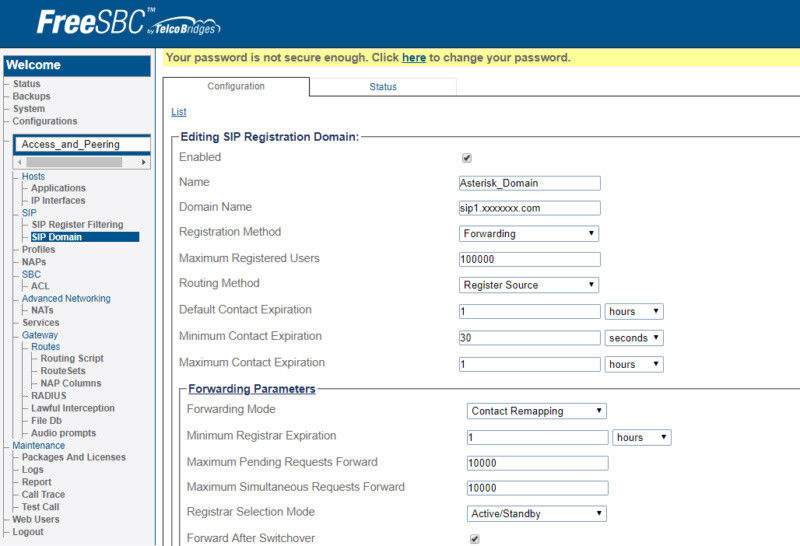Open the Registrar Selection Mode dropdown
The width and height of the screenshot is (800, 546).
coord(536,513)
